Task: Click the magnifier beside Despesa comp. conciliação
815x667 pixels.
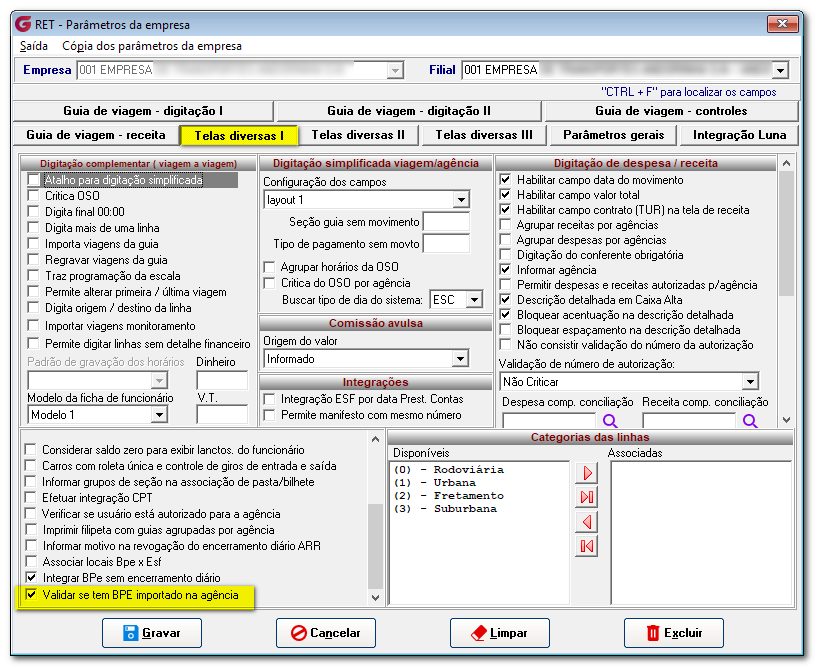Action: (610, 420)
